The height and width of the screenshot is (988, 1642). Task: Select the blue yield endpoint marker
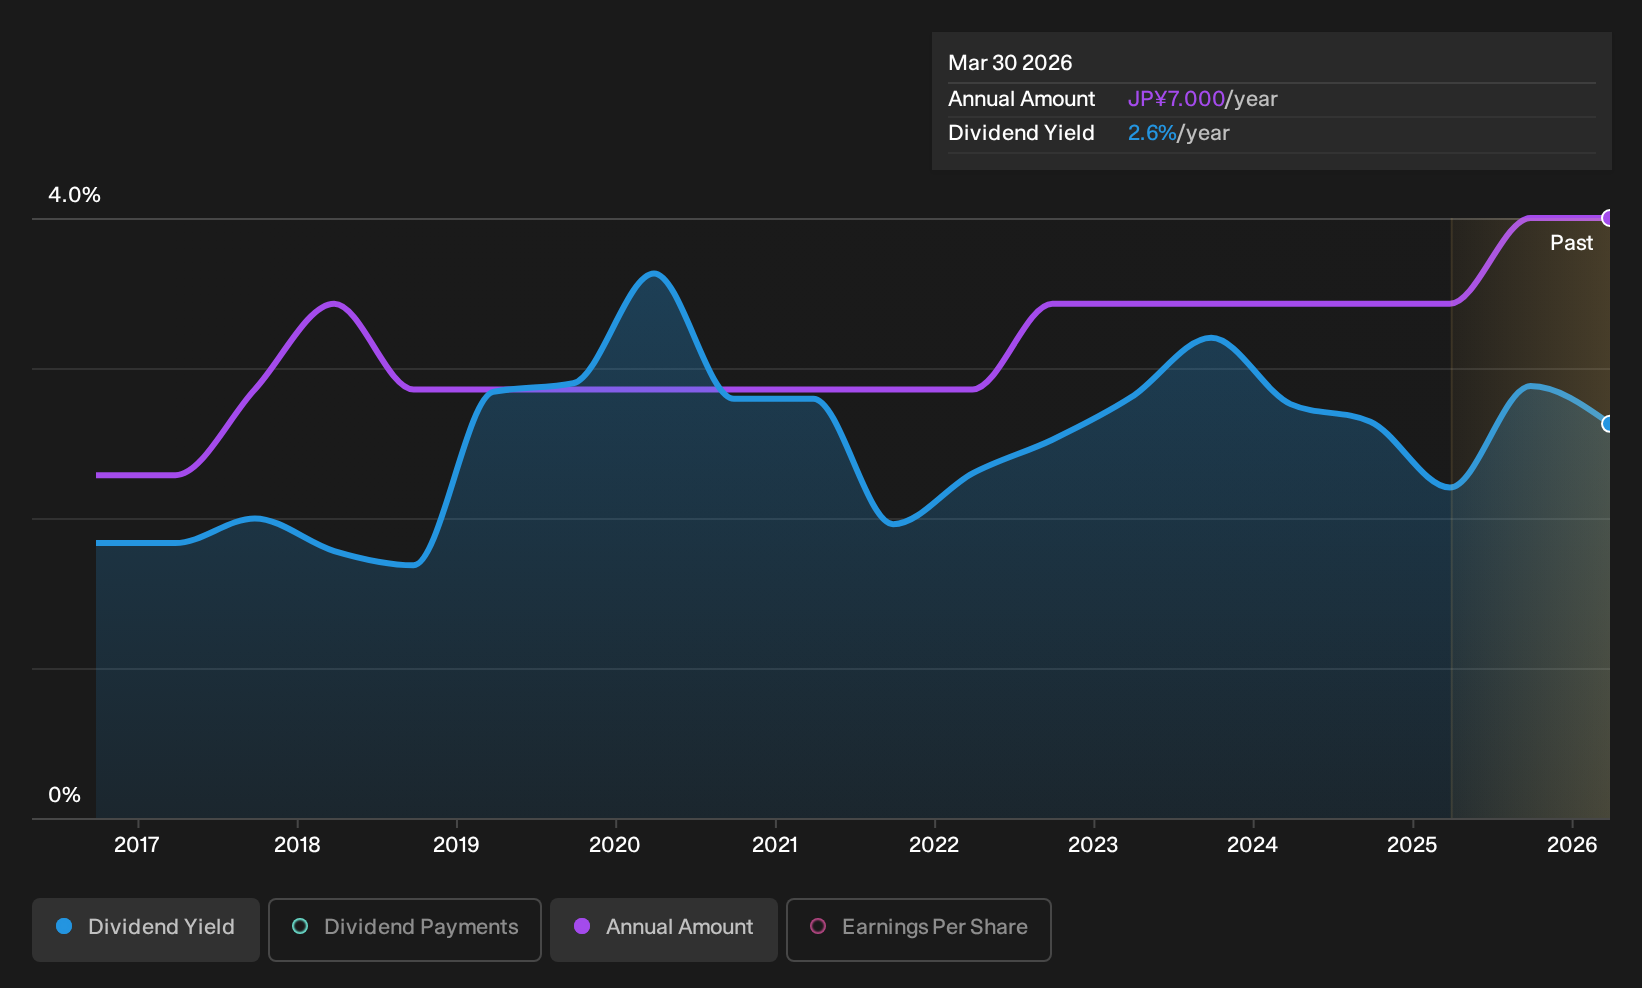tap(1608, 424)
